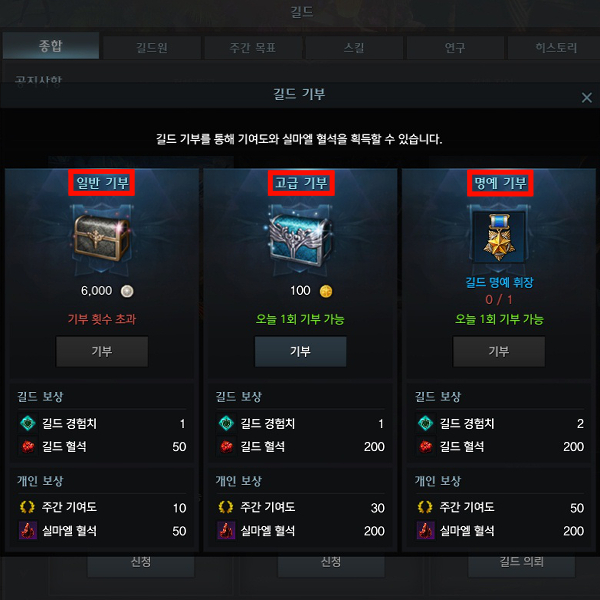Viewport: 600px width, 600px height.
Task: Click the gold coin icon next to 100
Action: [x=326, y=292]
